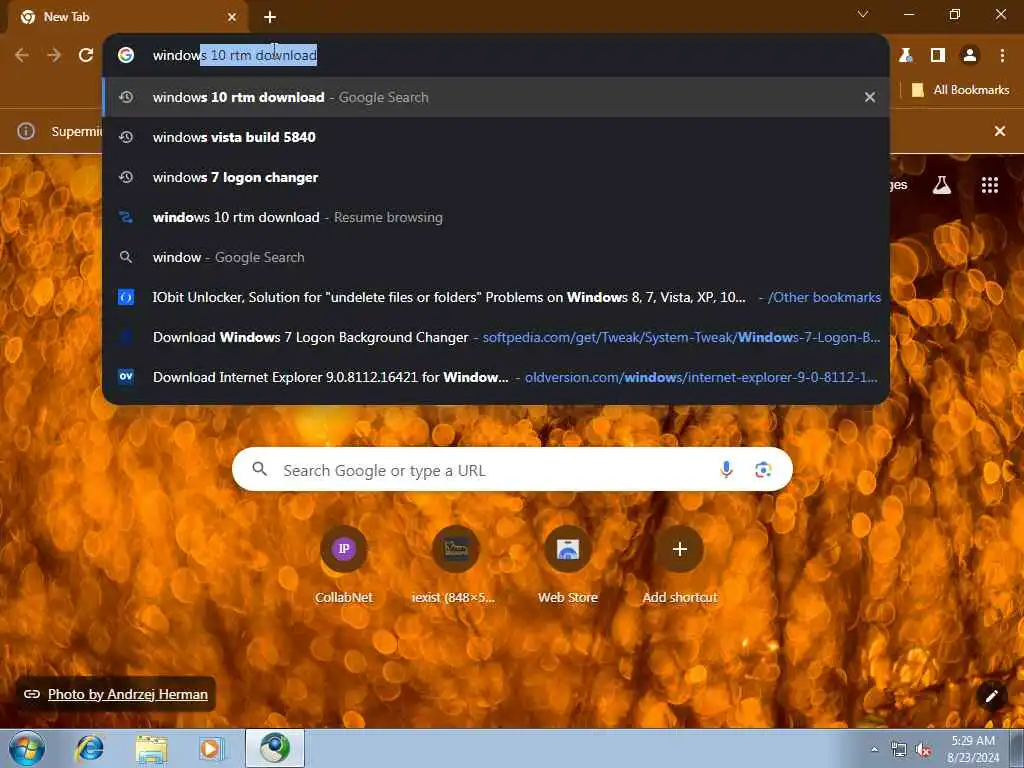This screenshot has width=1024, height=768.
Task: Open the All Bookmarks folder
Action: pos(960,90)
